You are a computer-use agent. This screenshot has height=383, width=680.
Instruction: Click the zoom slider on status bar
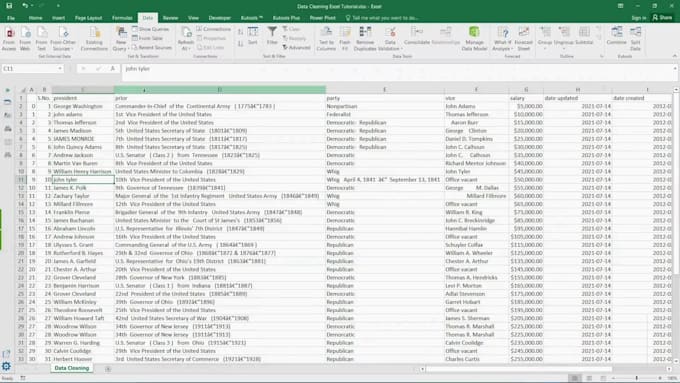click(x=636, y=378)
